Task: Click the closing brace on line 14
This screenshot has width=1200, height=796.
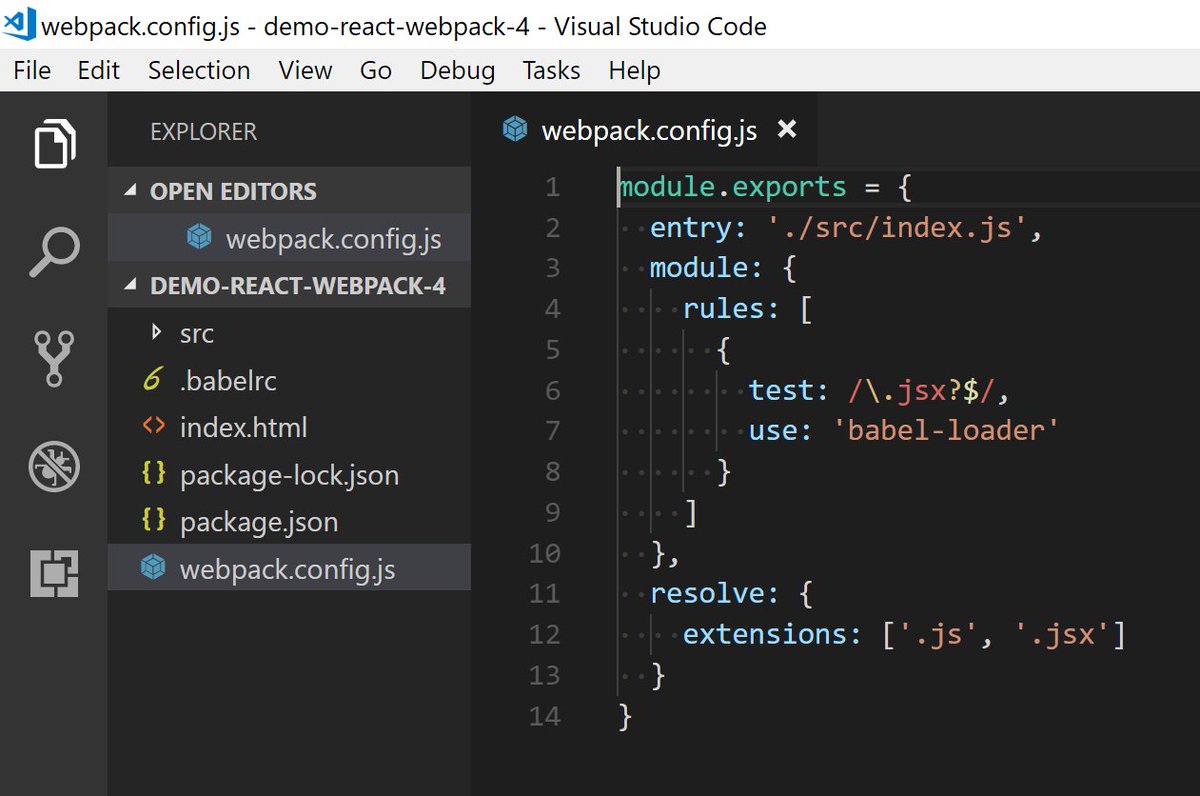Action: tap(626, 716)
